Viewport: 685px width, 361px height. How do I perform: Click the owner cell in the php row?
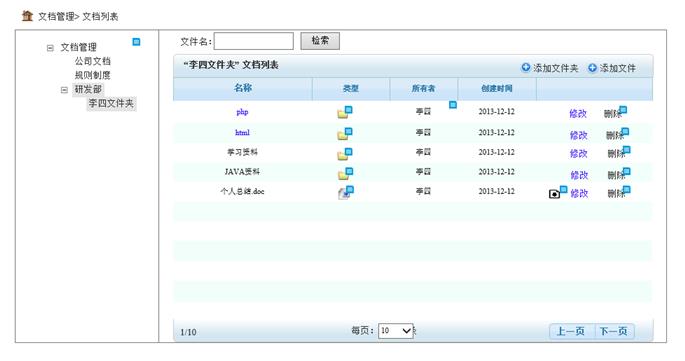point(423,111)
